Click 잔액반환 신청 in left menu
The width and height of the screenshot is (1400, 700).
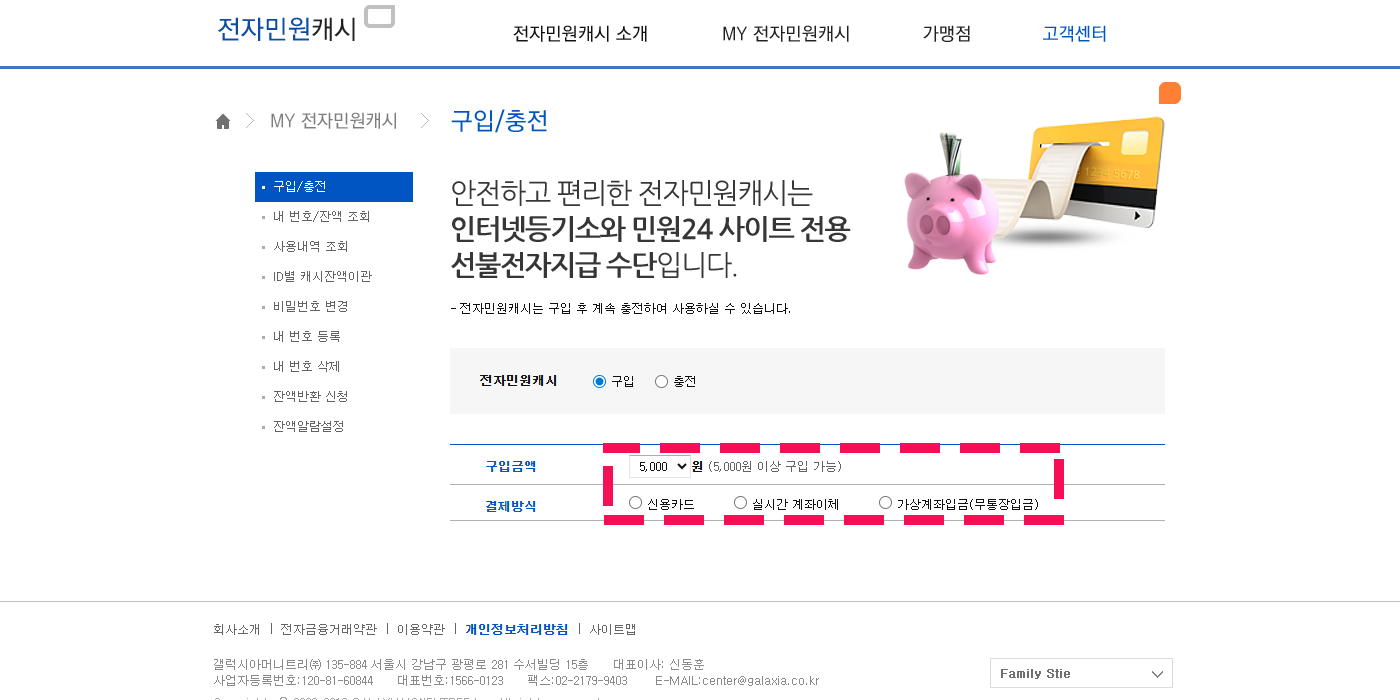coord(310,396)
